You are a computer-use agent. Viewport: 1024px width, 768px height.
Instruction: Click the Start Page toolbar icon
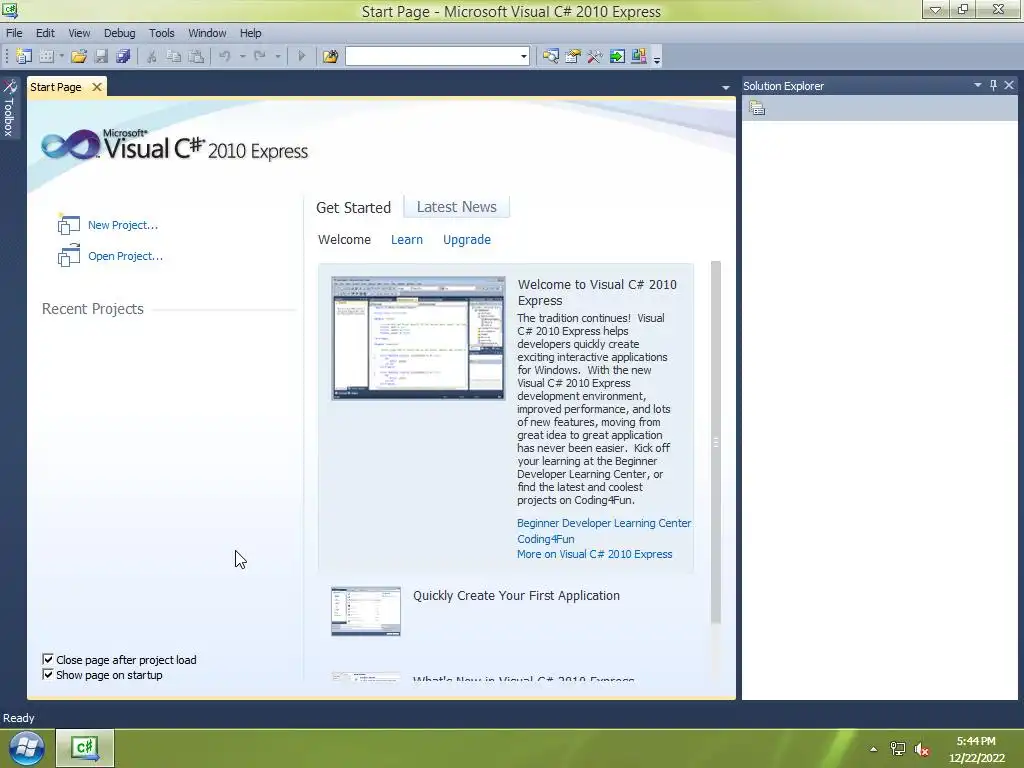[616, 57]
